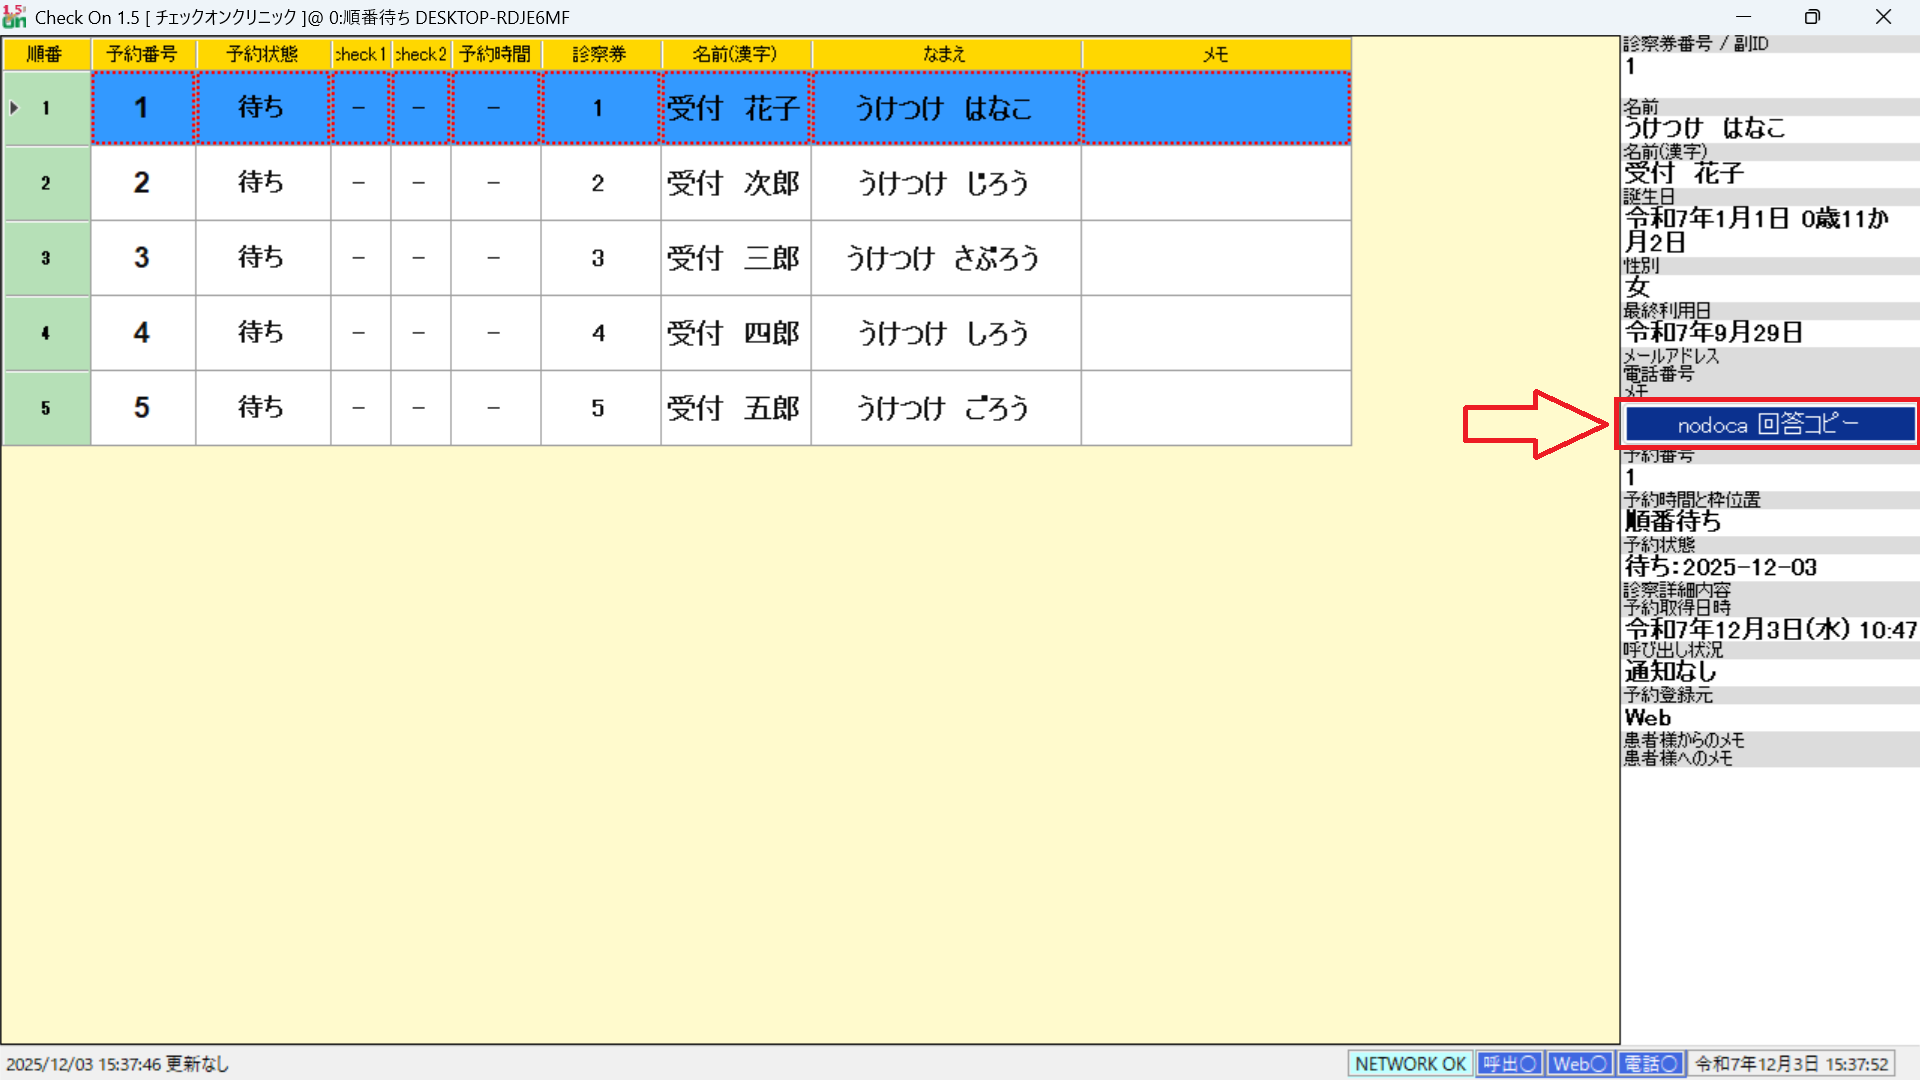
Task: Click the Check On app icon in title bar
Action: coord(14,17)
